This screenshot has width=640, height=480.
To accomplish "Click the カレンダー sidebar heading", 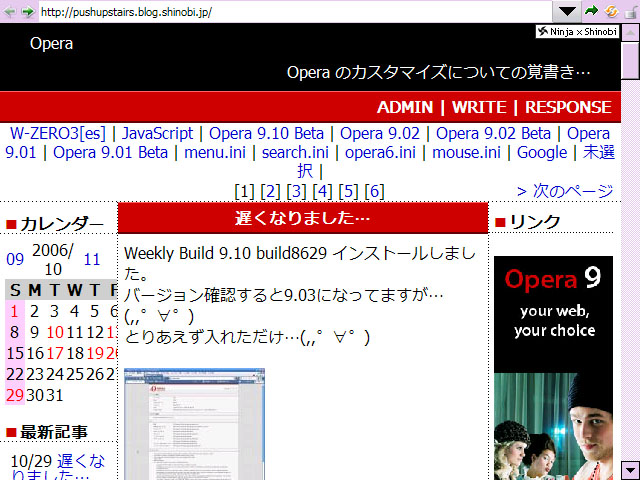I will coord(62,224).
